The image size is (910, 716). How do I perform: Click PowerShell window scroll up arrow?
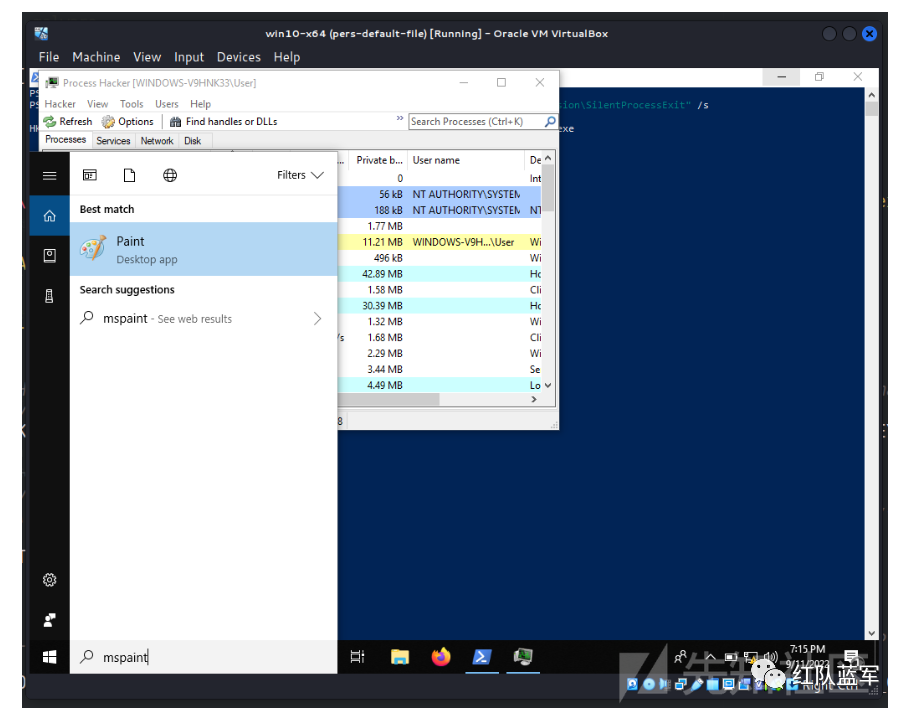[x=872, y=95]
